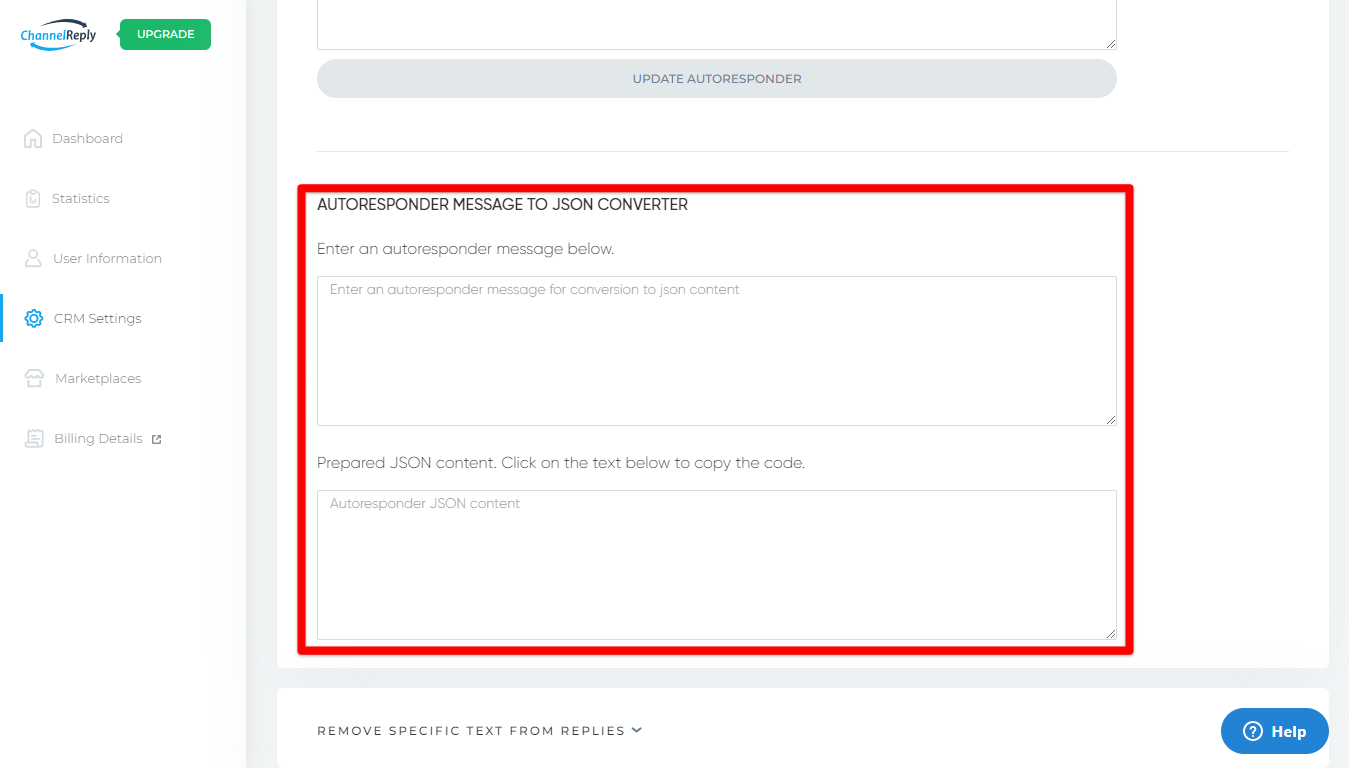This screenshot has width=1349, height=768.
Task: Click the Billing Details receipt icon
Action: coord(35,438)
